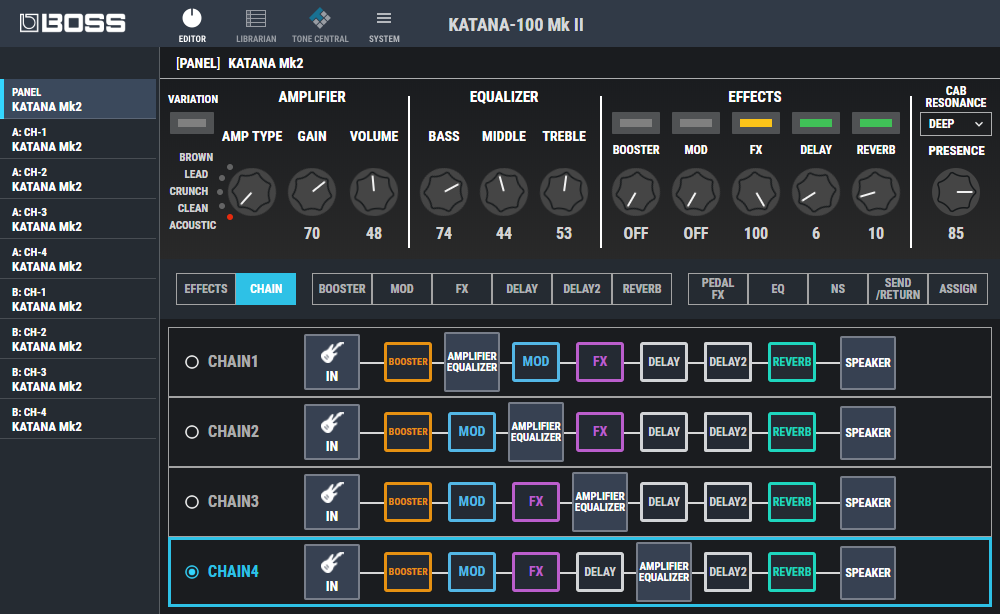The image size is (1000, 614).
Task: Toggle the yellow FX on/off switch
Action: (756, 123)
